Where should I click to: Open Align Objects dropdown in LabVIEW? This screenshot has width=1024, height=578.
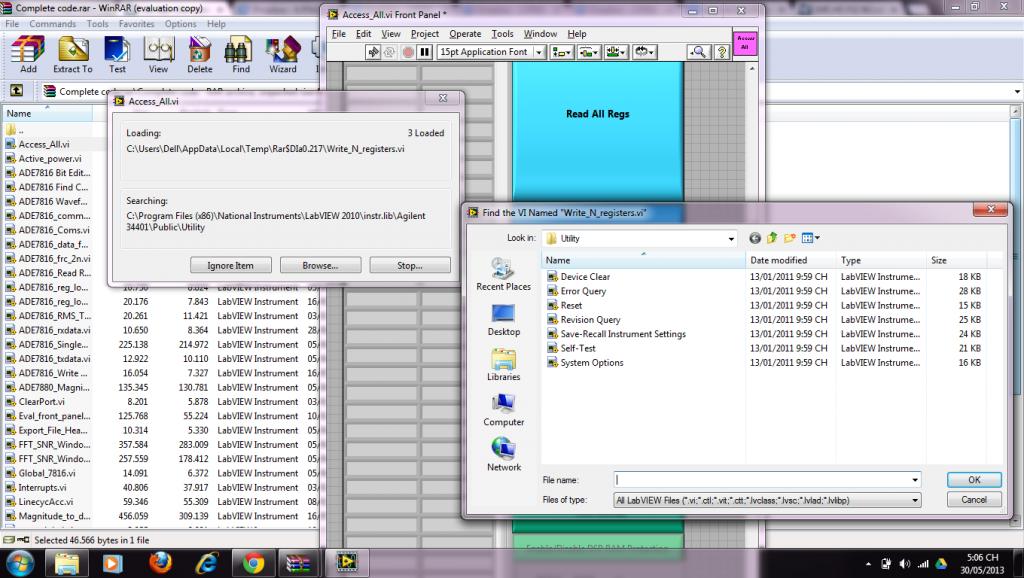click(x=561, y=52)
